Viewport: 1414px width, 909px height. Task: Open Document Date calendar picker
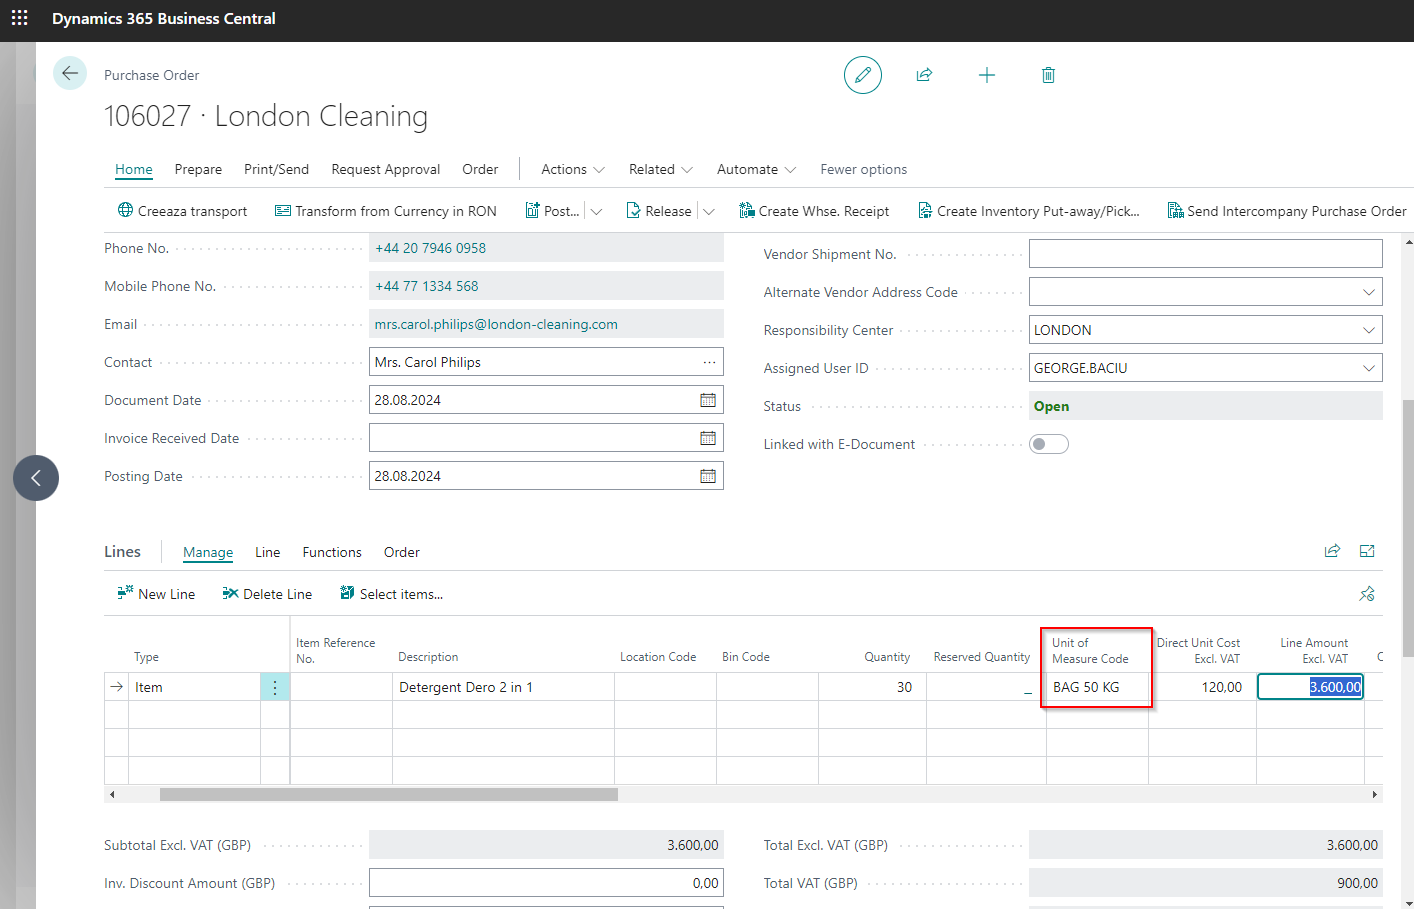coord(708,400)
